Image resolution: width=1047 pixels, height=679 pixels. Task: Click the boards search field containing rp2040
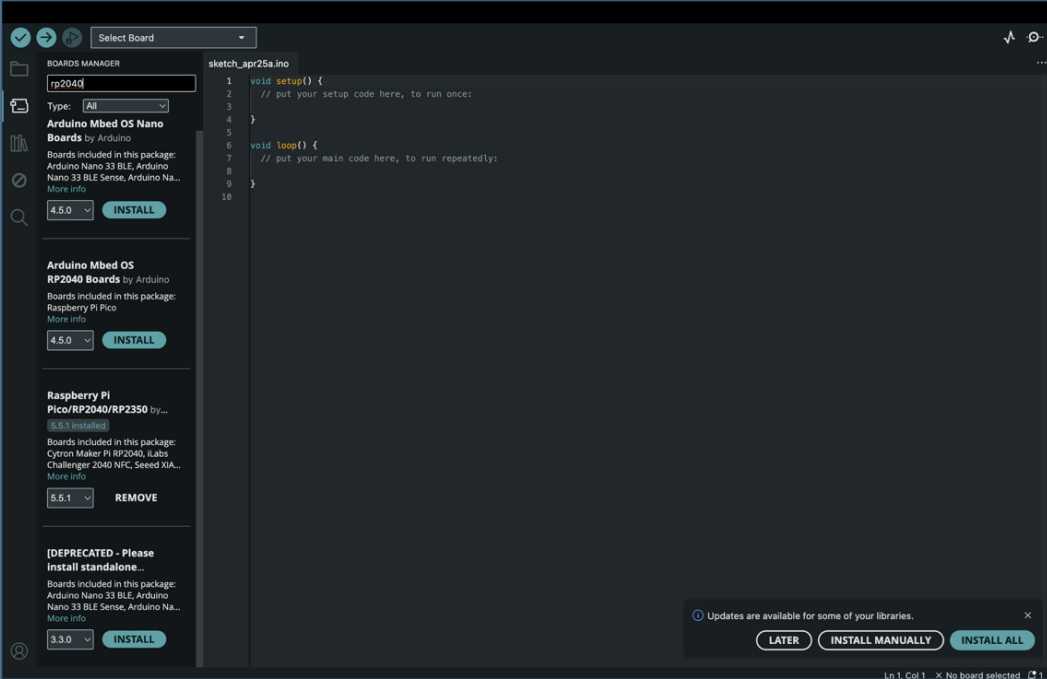point(122,83)
